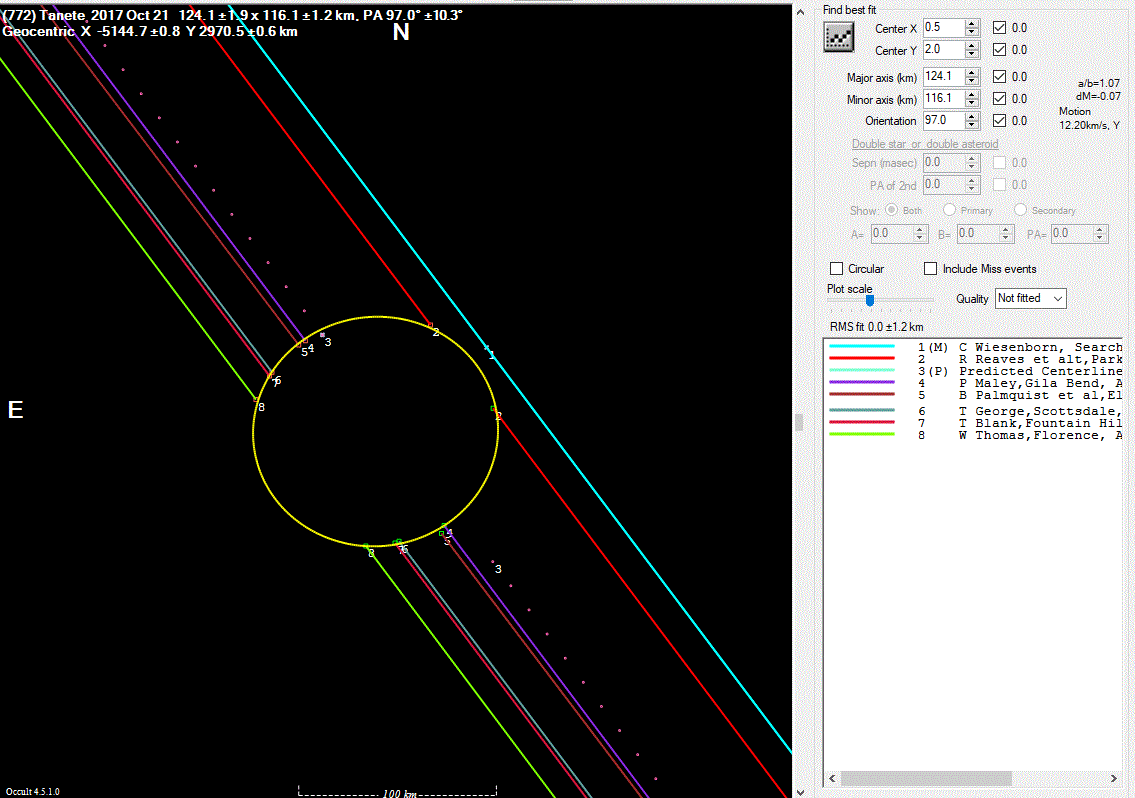Click the Plot scale slider handle

(x=870, y=300)
